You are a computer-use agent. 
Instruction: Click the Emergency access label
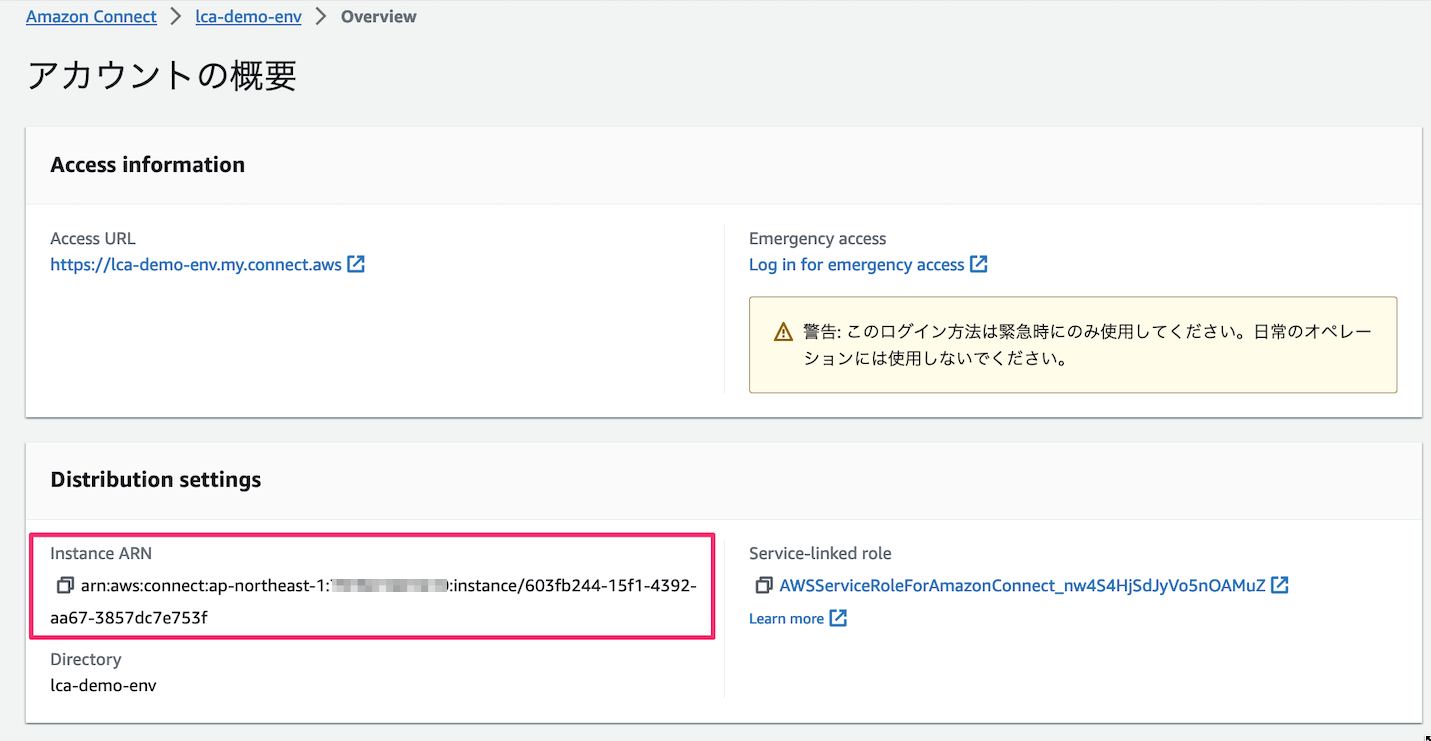coord(817,239)
